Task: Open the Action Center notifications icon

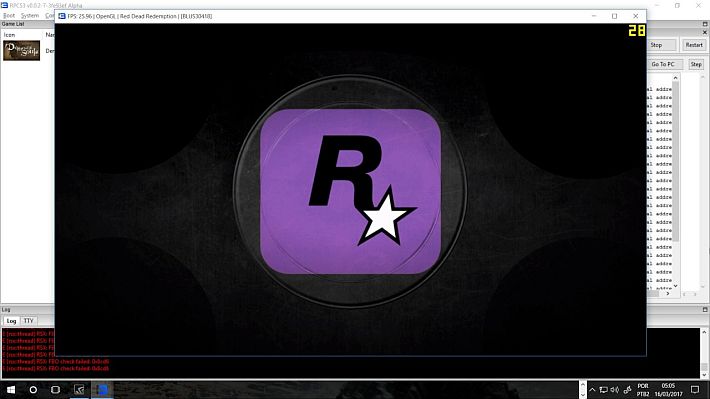Action: click(695, 389)
